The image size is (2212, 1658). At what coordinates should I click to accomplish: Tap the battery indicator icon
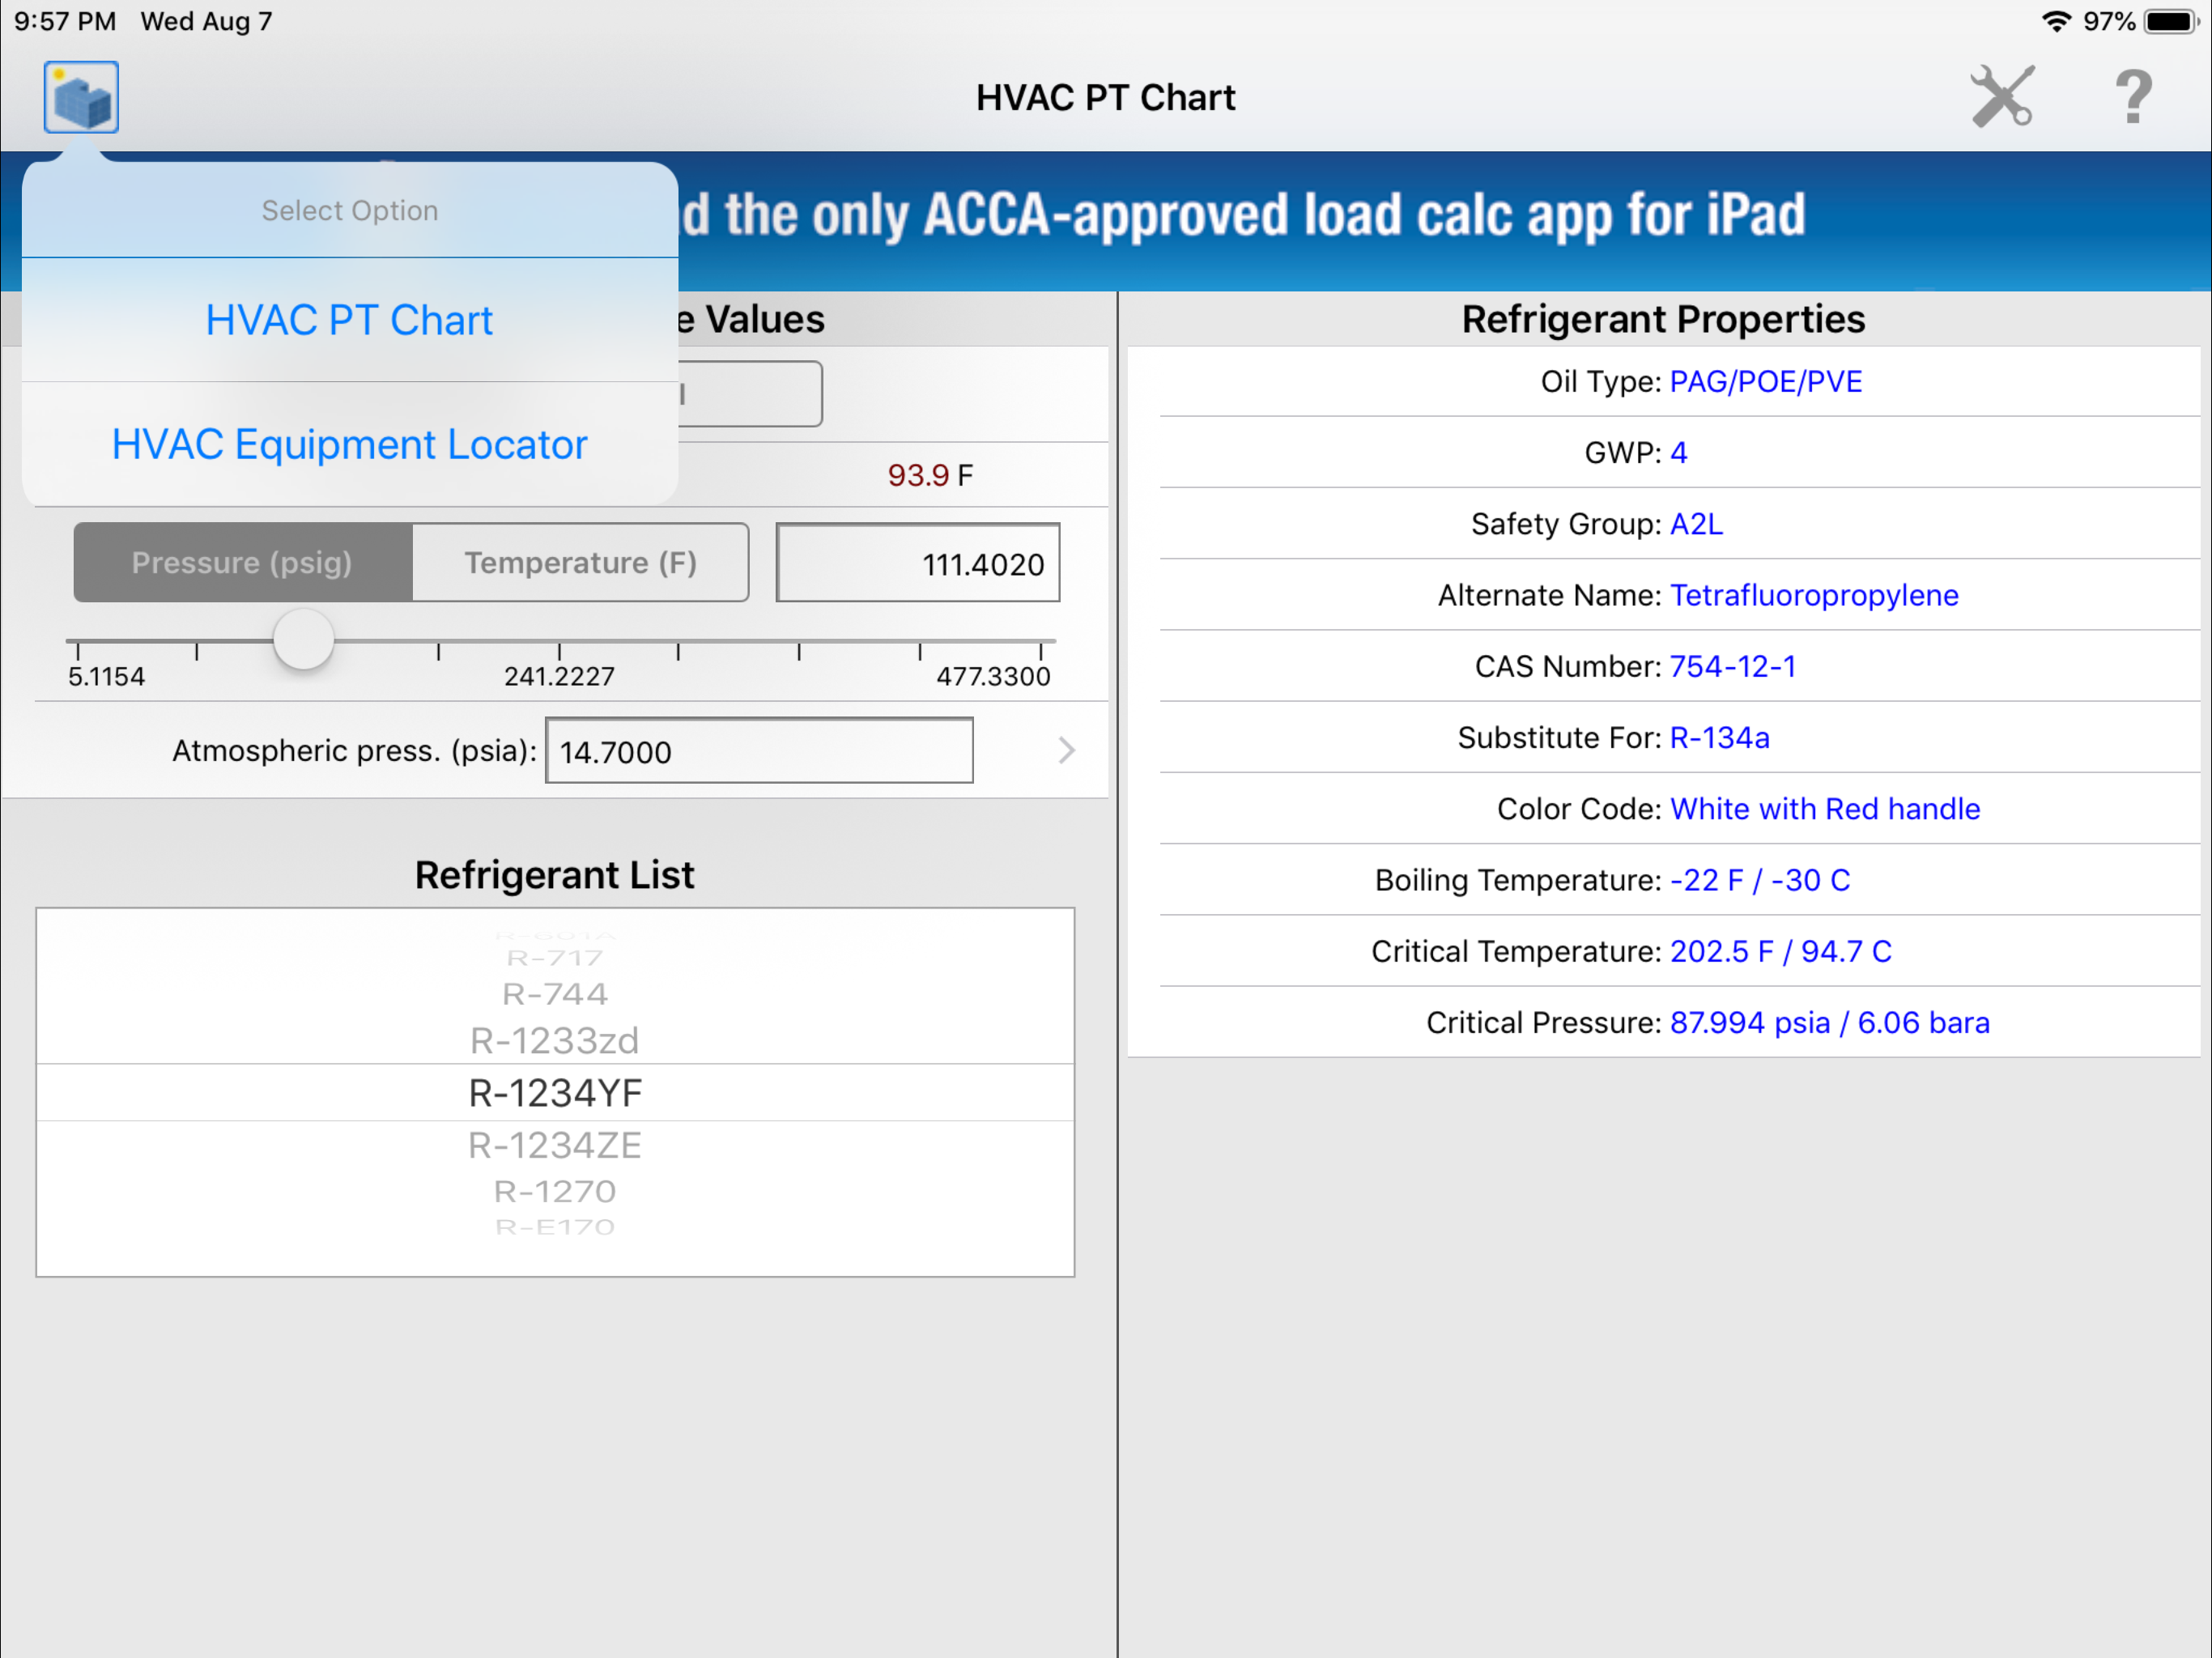click(x=2170, y=21)
